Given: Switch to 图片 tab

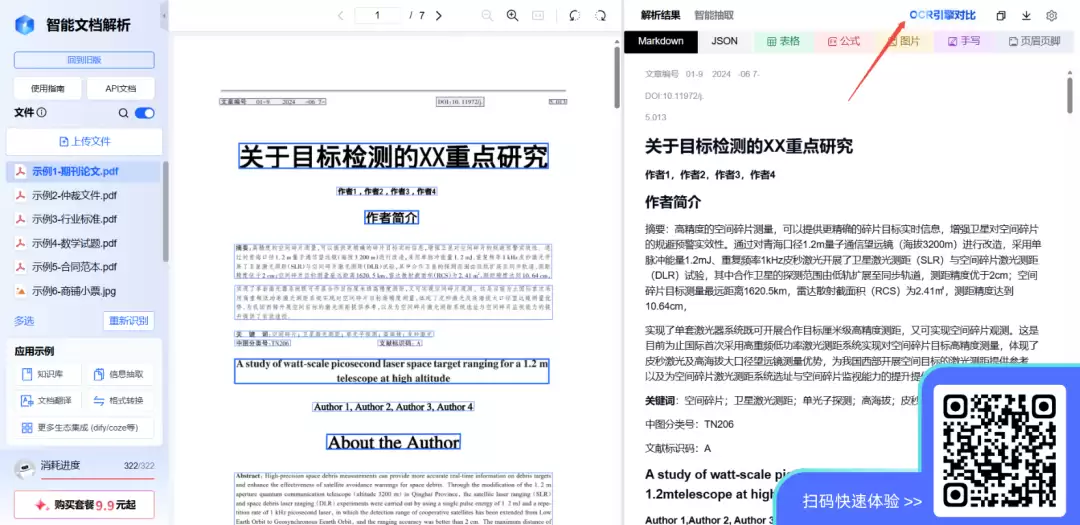Looking at the screenshot, I should point(904,41).
